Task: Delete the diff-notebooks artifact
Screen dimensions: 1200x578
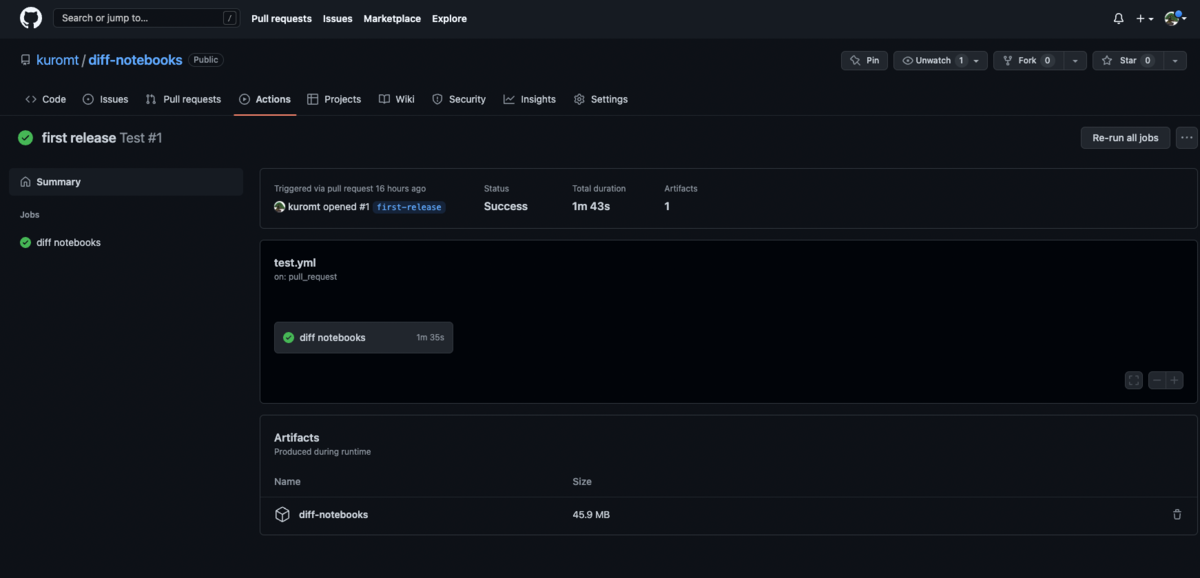Action: [x=1177, y=514]
